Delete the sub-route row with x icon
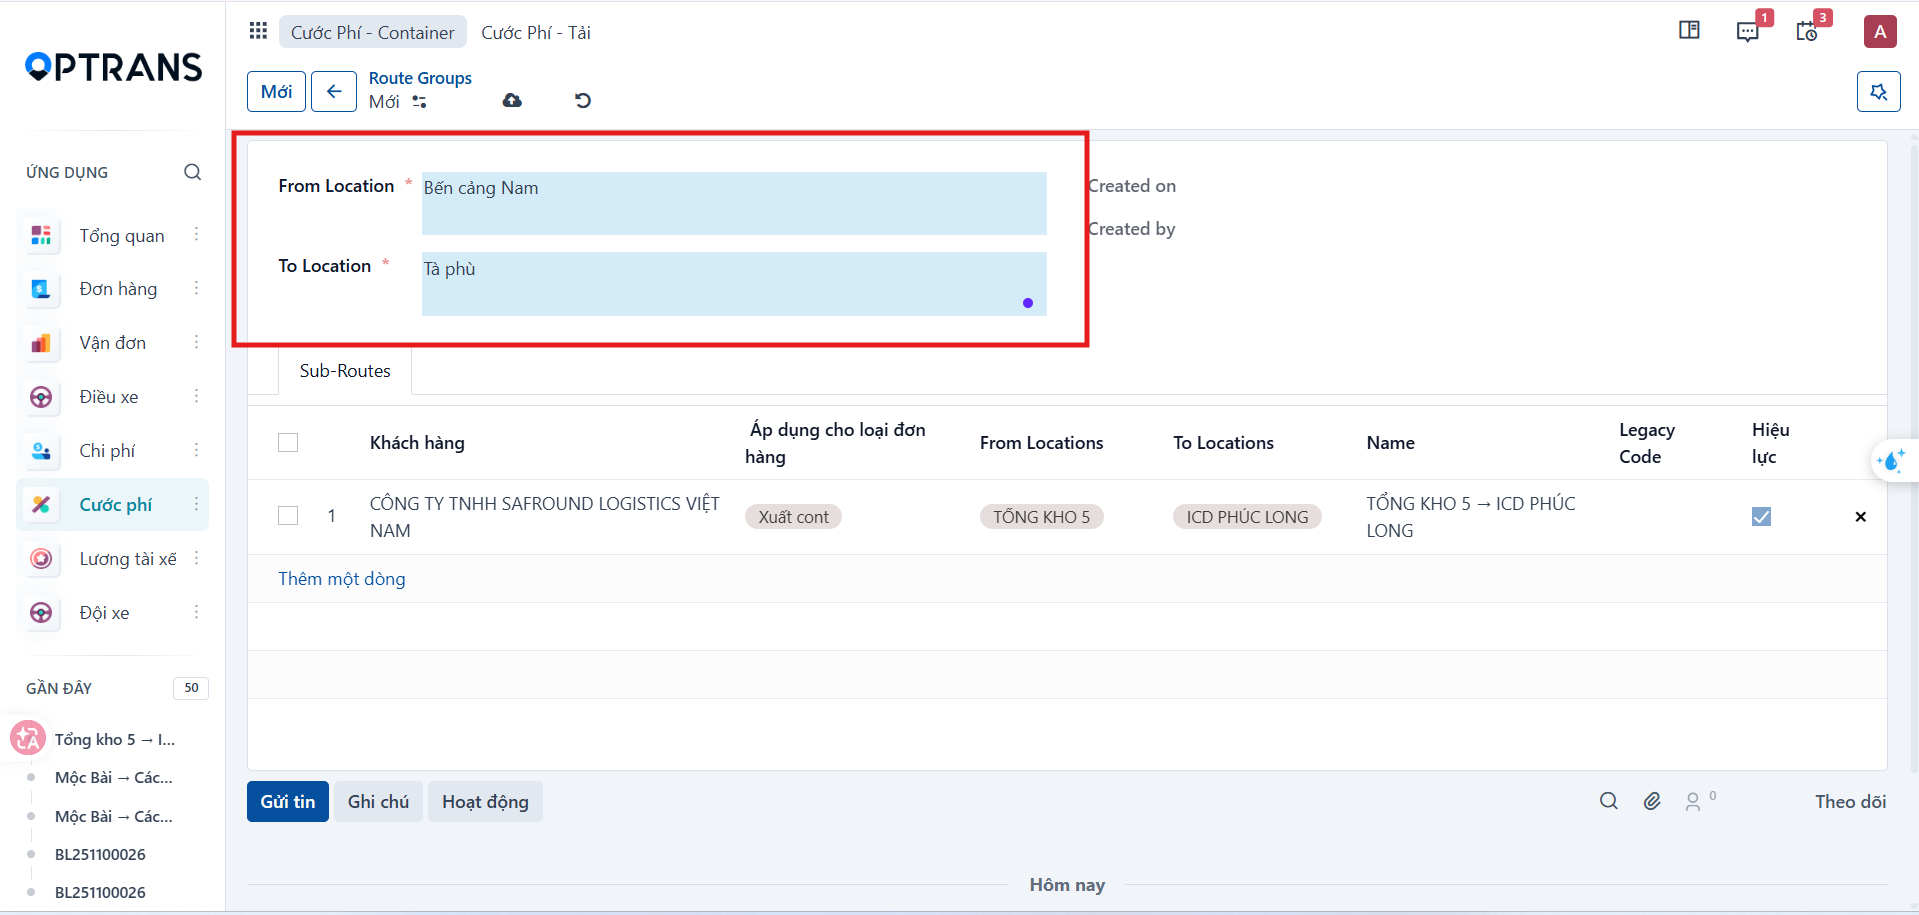Screen dimensions: 1919x915 click(1860, 517)
